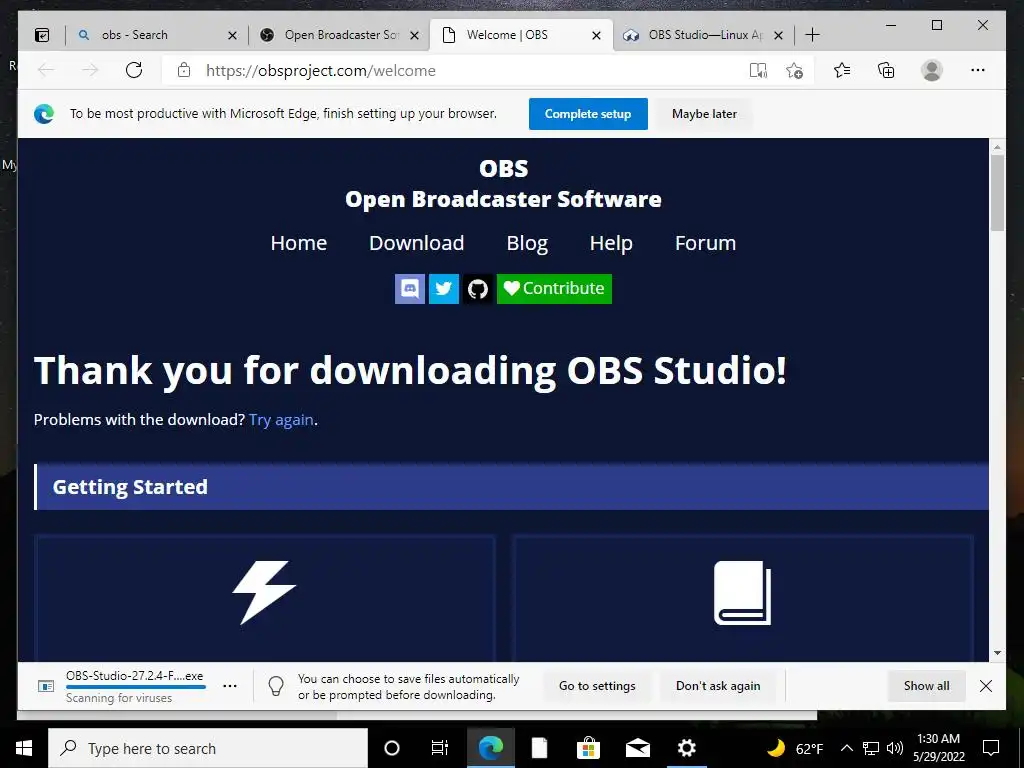
Task: Dismiss with Maybe later button
Action: point(704,114)
